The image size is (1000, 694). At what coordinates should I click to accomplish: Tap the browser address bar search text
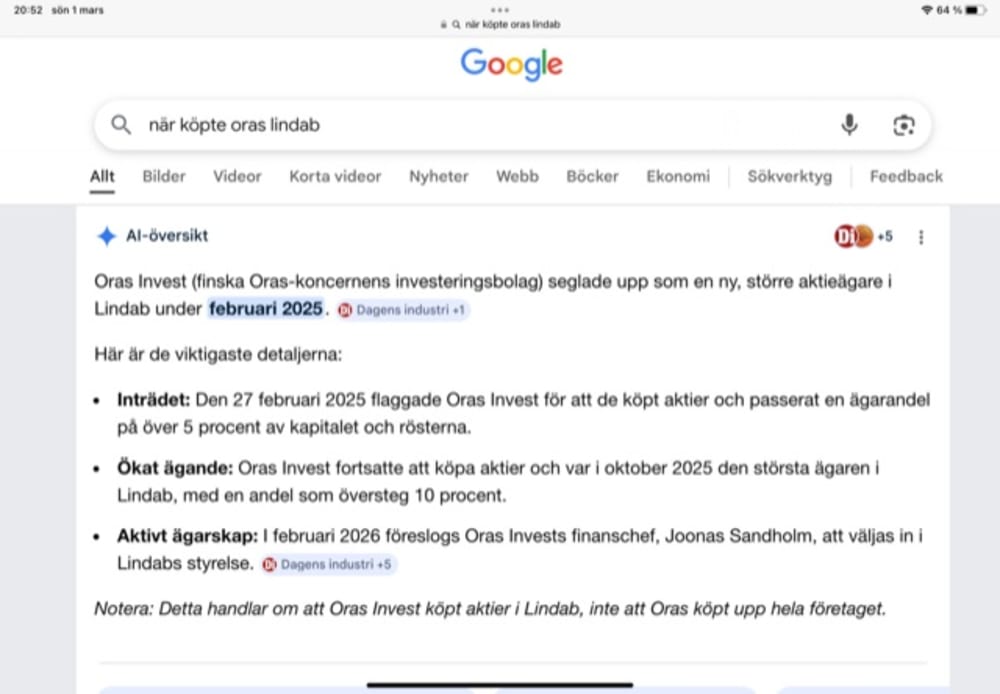tap(512, 25)
